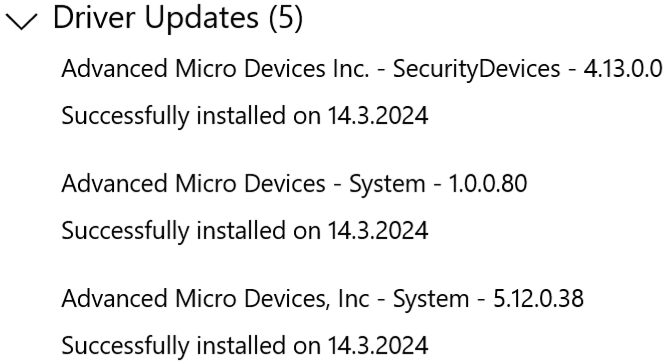Collapse the Driver Updates chevron arrow
The width and height of the screenshot is (665, 361).
(x=21, y=21)
